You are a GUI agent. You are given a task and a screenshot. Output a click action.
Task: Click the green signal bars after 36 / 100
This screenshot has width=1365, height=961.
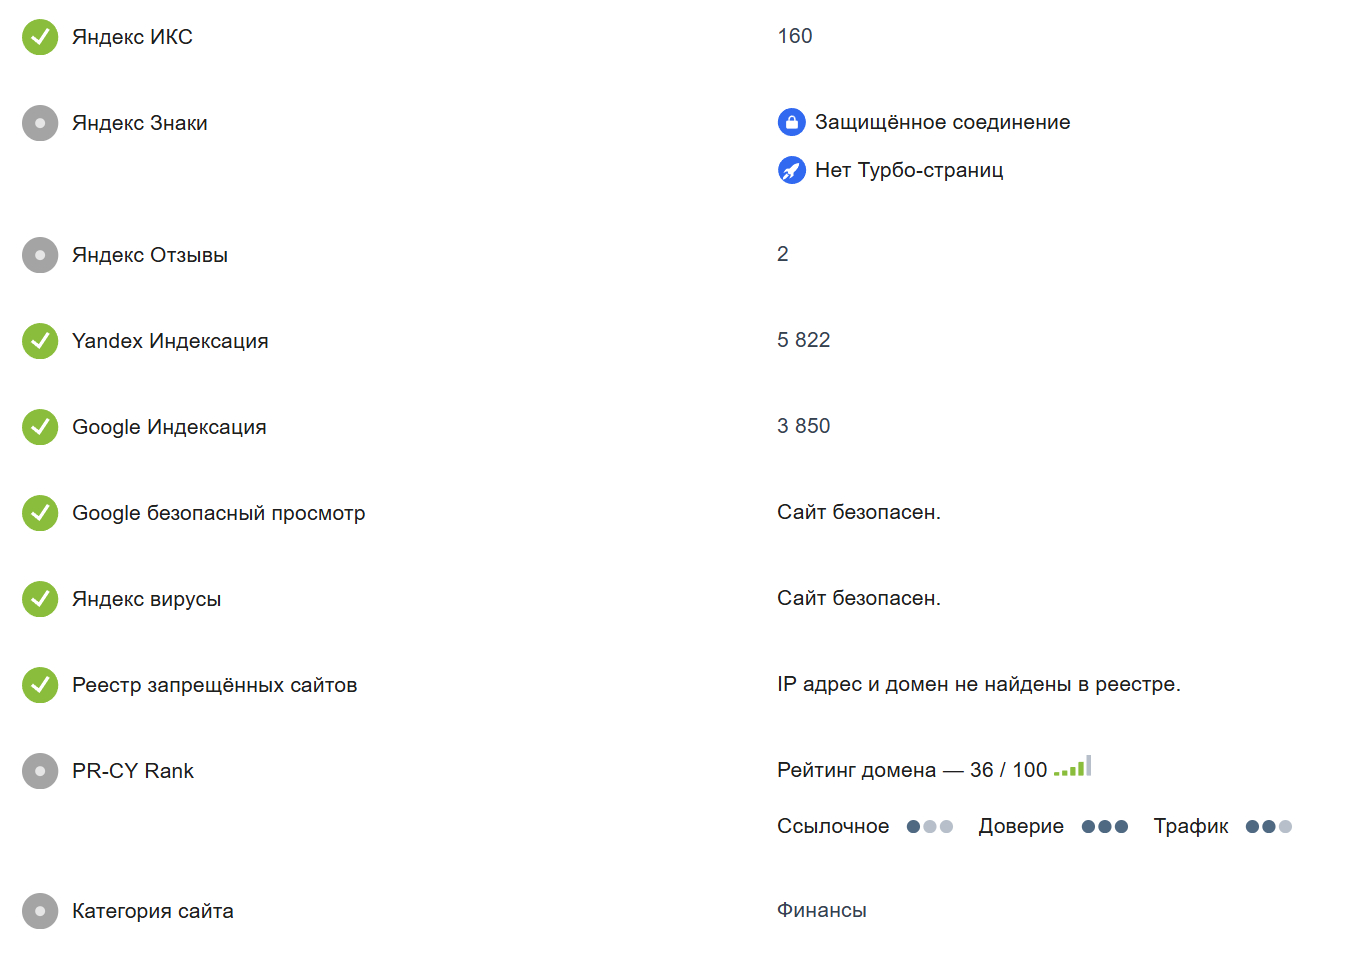[1073, 766]
